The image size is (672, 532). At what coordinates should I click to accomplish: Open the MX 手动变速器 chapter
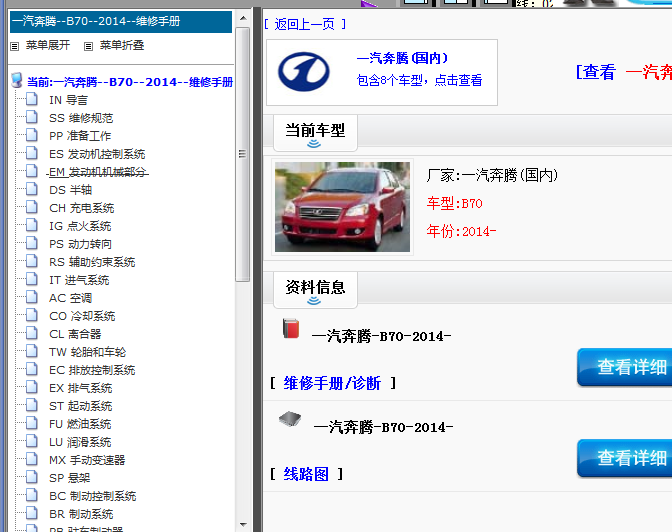[87, 460]
